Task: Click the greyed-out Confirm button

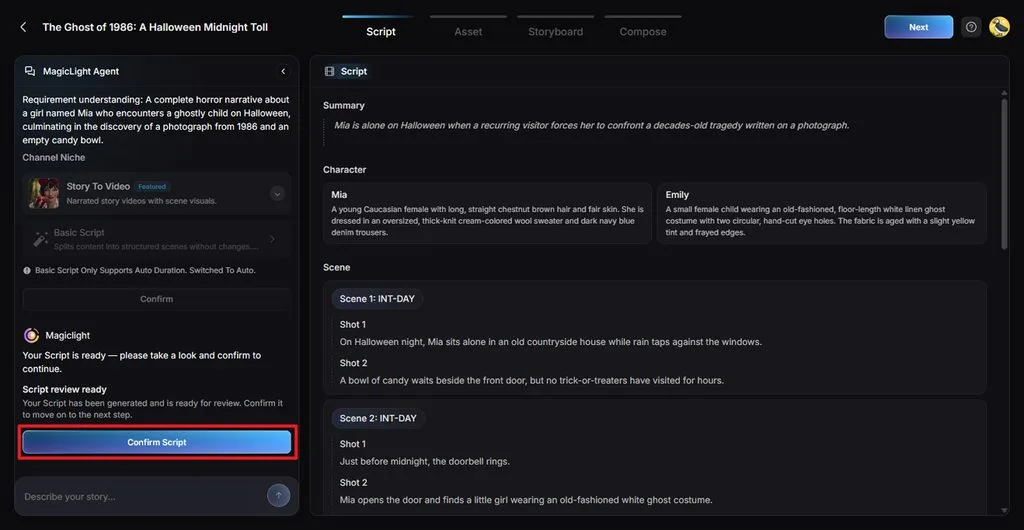Action: click(157, 299)
